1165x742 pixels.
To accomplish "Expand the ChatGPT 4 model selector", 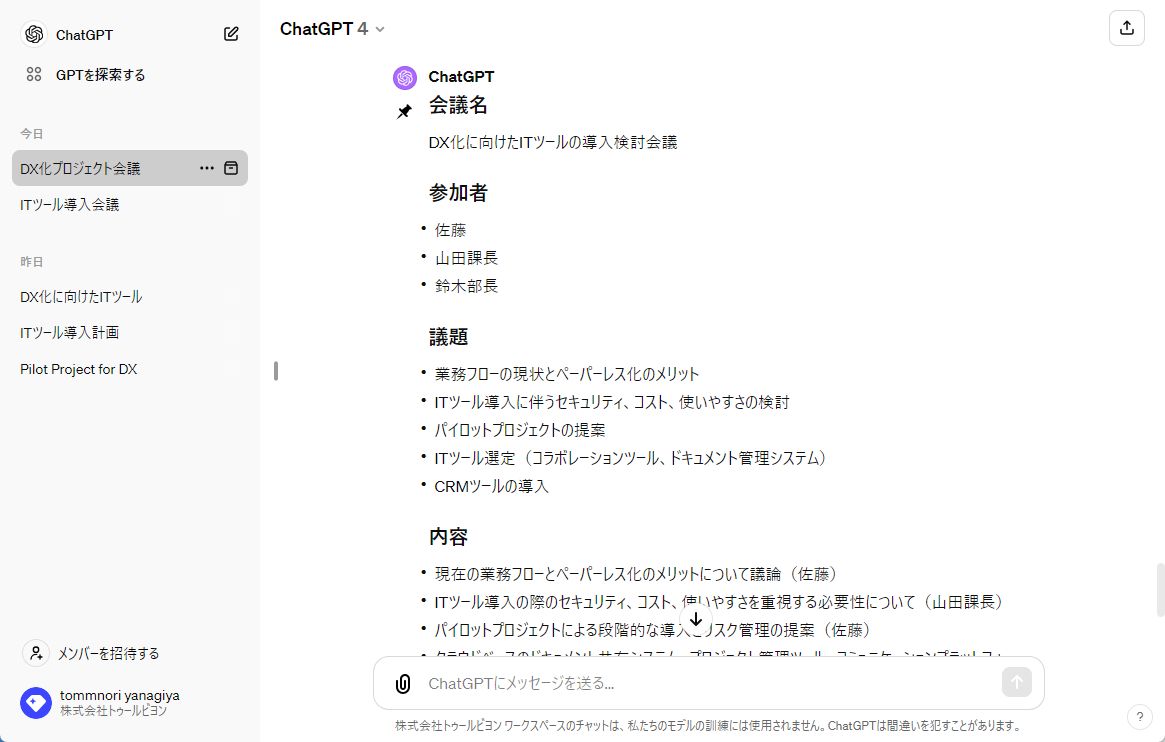I will click(333, 29).
